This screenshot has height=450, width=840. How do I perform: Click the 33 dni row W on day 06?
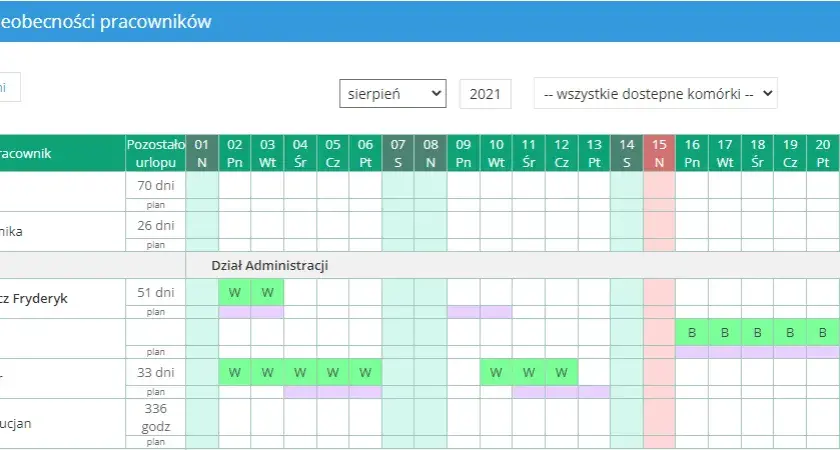(x=365, y=372)
